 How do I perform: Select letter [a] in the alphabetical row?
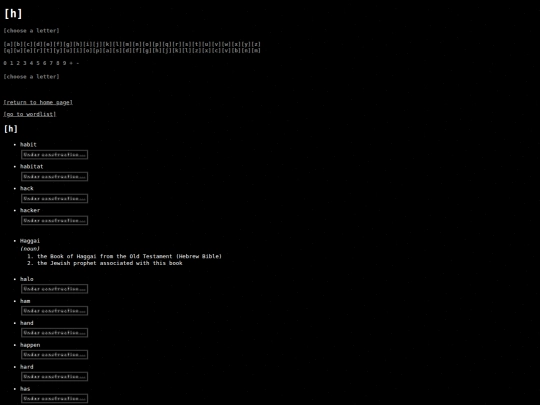pyautogui.click(x=8, y=44)
